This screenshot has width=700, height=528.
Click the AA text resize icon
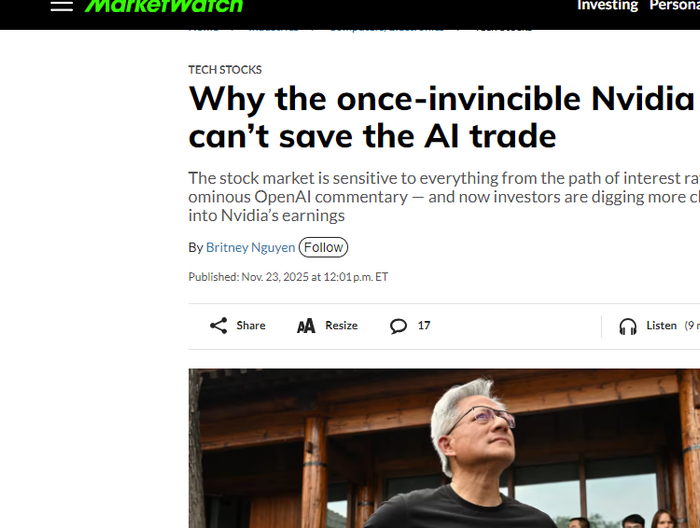pos(306,326)
